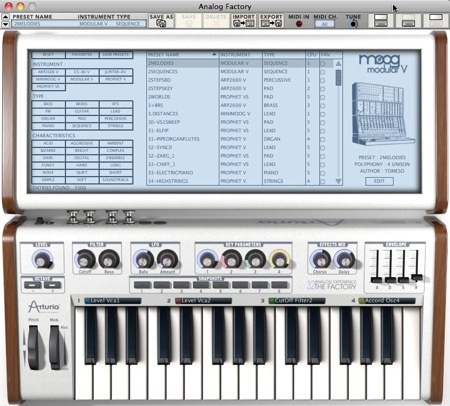Select Snapshot button 1
The width and height of the screenshot is (450, 406).
click(143, 285)
